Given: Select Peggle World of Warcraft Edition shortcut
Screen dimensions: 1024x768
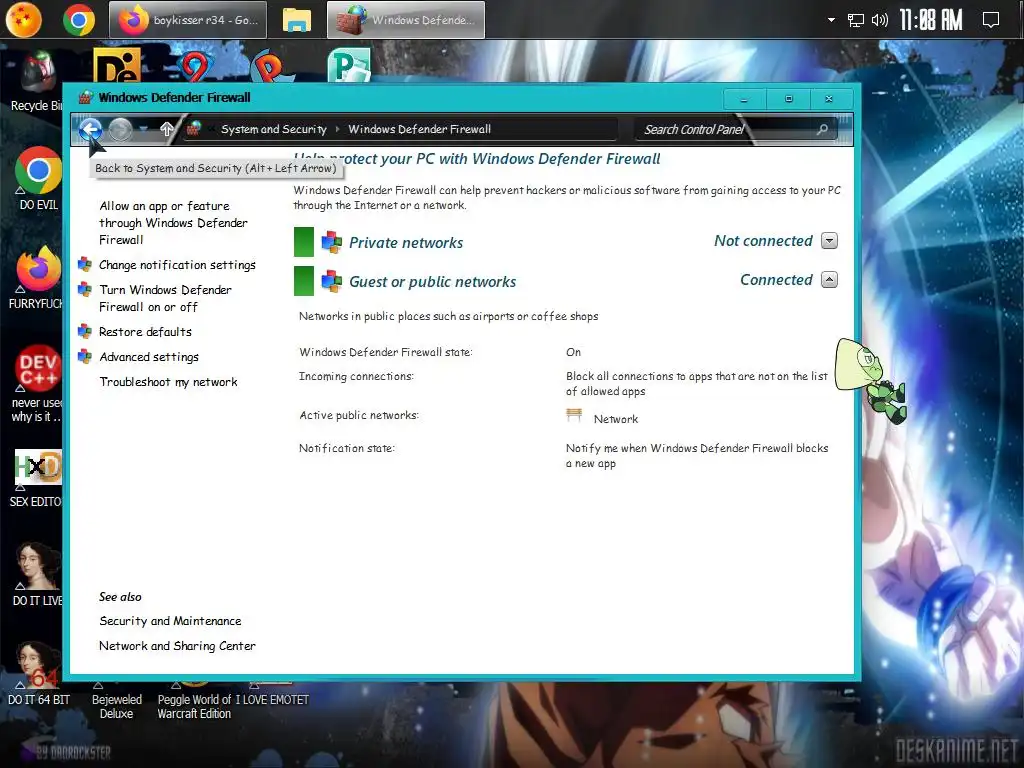Looking at the screenshot, I should [194, 701].
